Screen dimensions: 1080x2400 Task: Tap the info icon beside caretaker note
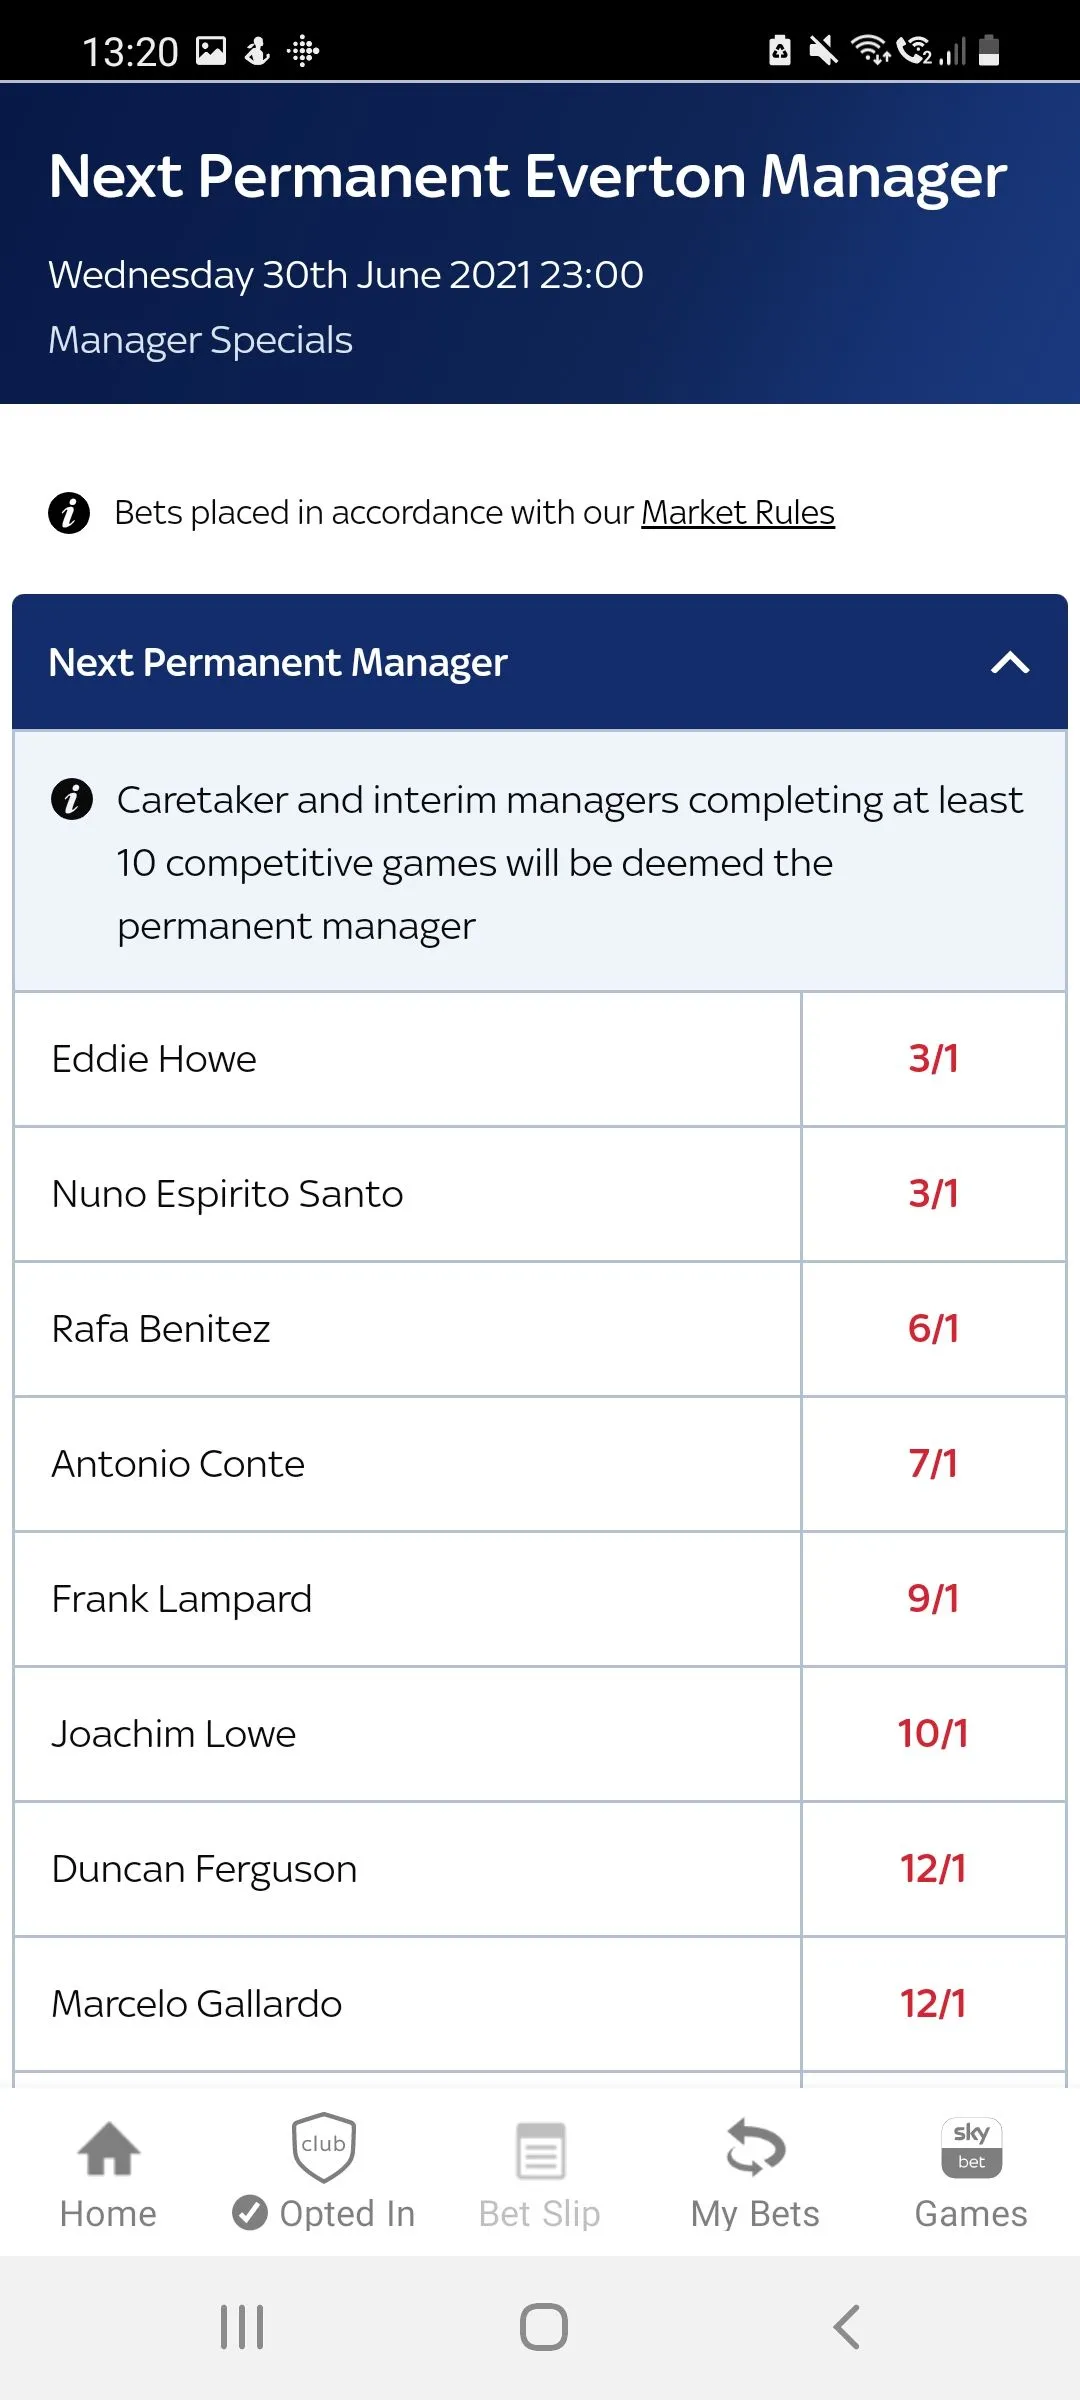coord(72,800)
